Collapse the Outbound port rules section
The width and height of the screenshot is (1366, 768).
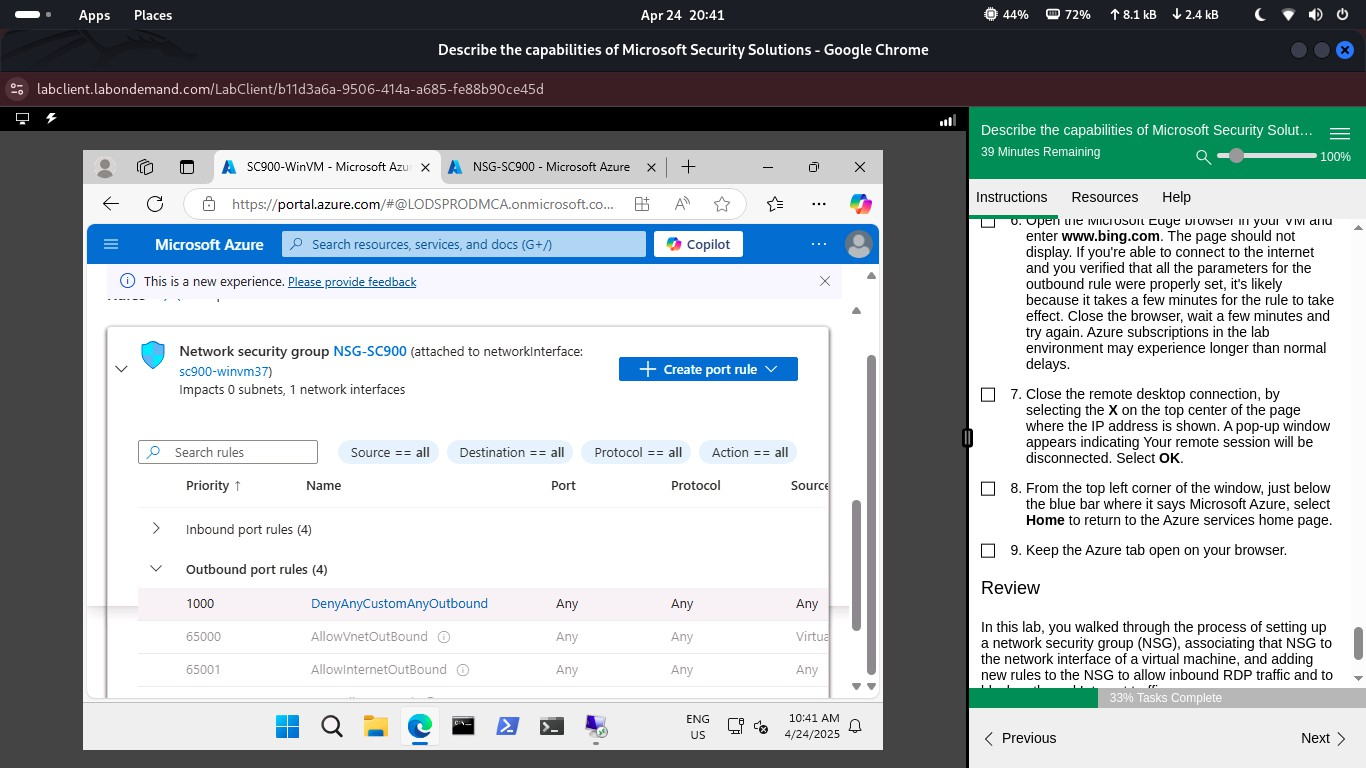coord(156,569)
